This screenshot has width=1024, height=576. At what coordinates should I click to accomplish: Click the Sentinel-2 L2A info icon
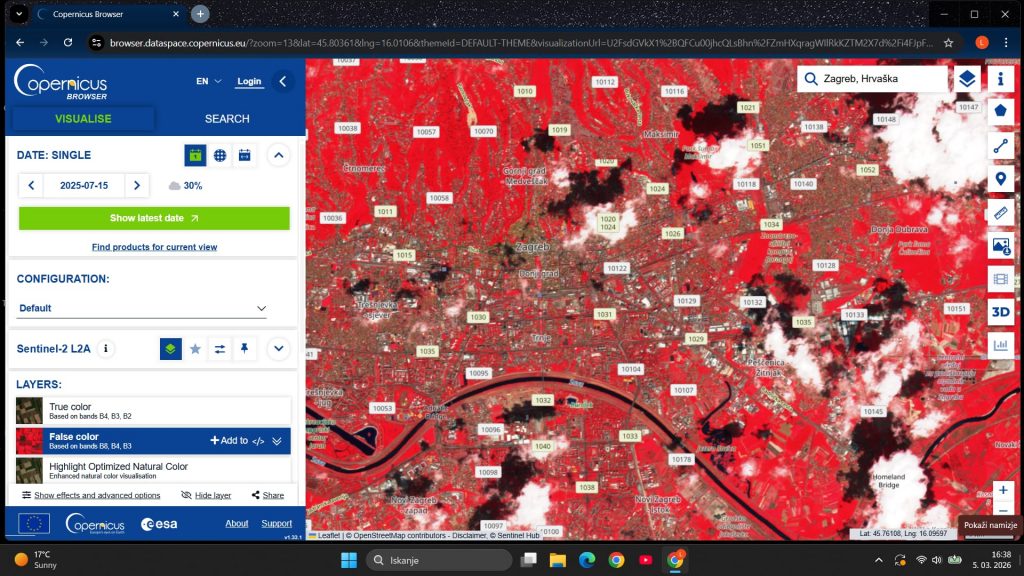[x=107, y=349]
